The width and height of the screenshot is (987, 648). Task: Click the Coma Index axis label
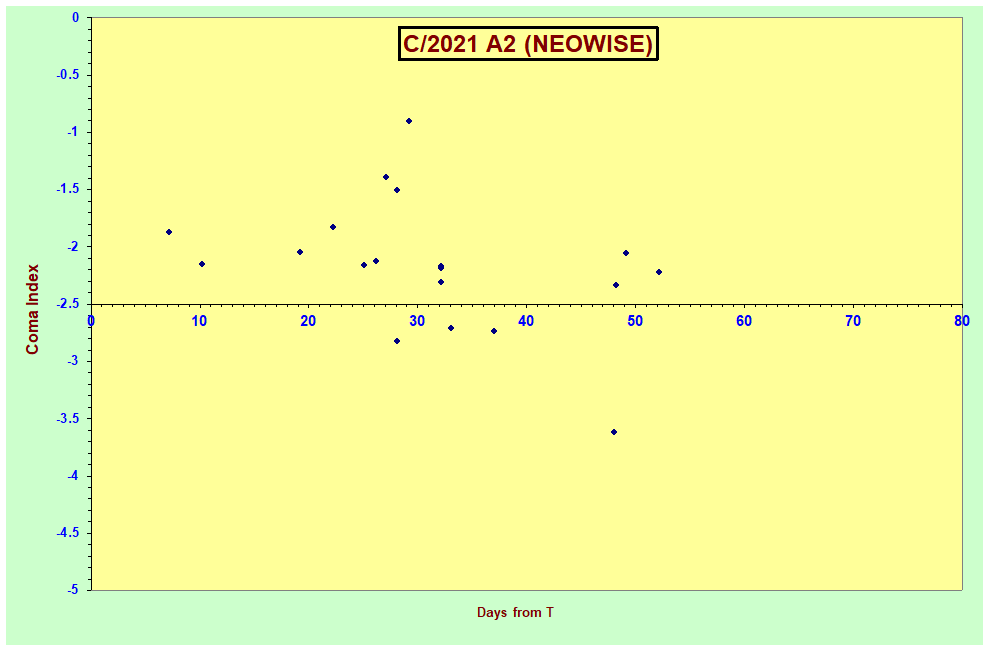32,309
